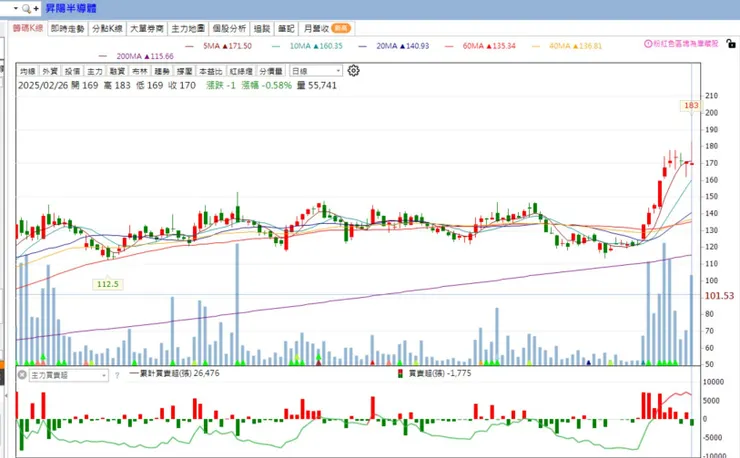Go to the 筆記 tab

coord(286,29)
